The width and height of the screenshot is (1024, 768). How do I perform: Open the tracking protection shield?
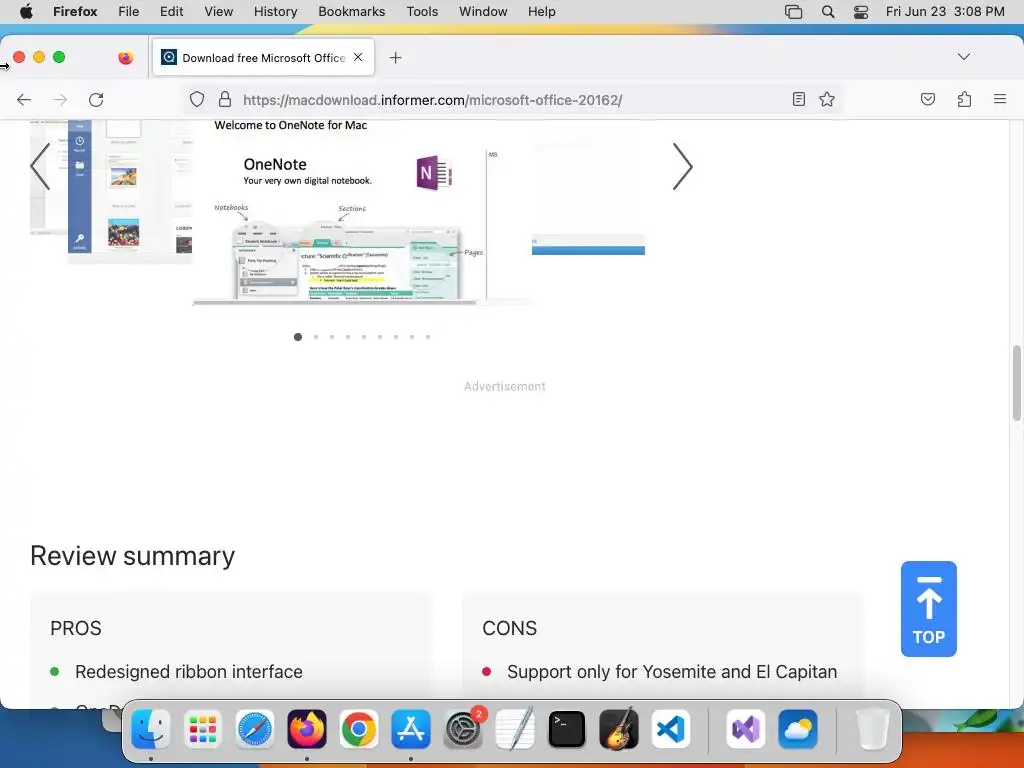(197, 99)
